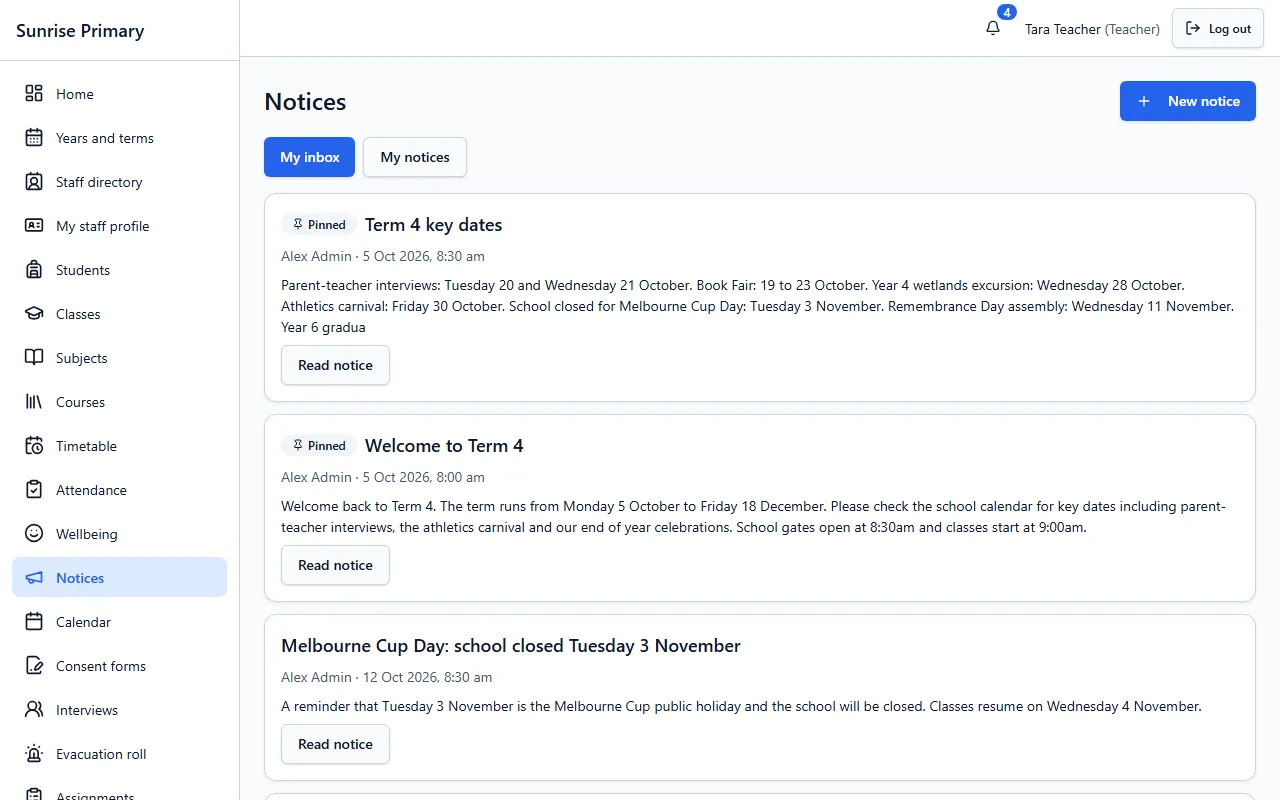Click the Years and terms calendar icon

click(x=34, y=138)
